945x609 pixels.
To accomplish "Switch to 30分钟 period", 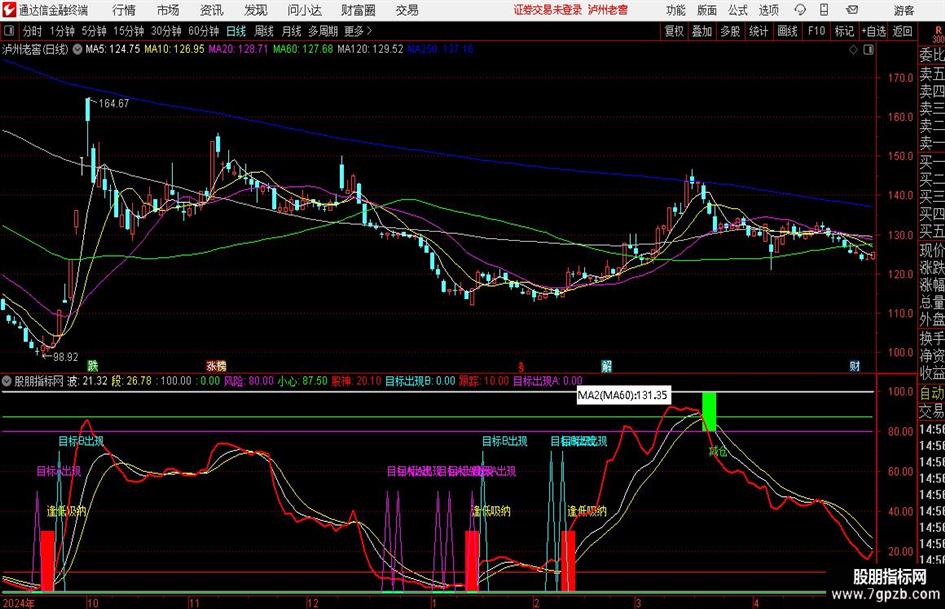I will [166, 31].
